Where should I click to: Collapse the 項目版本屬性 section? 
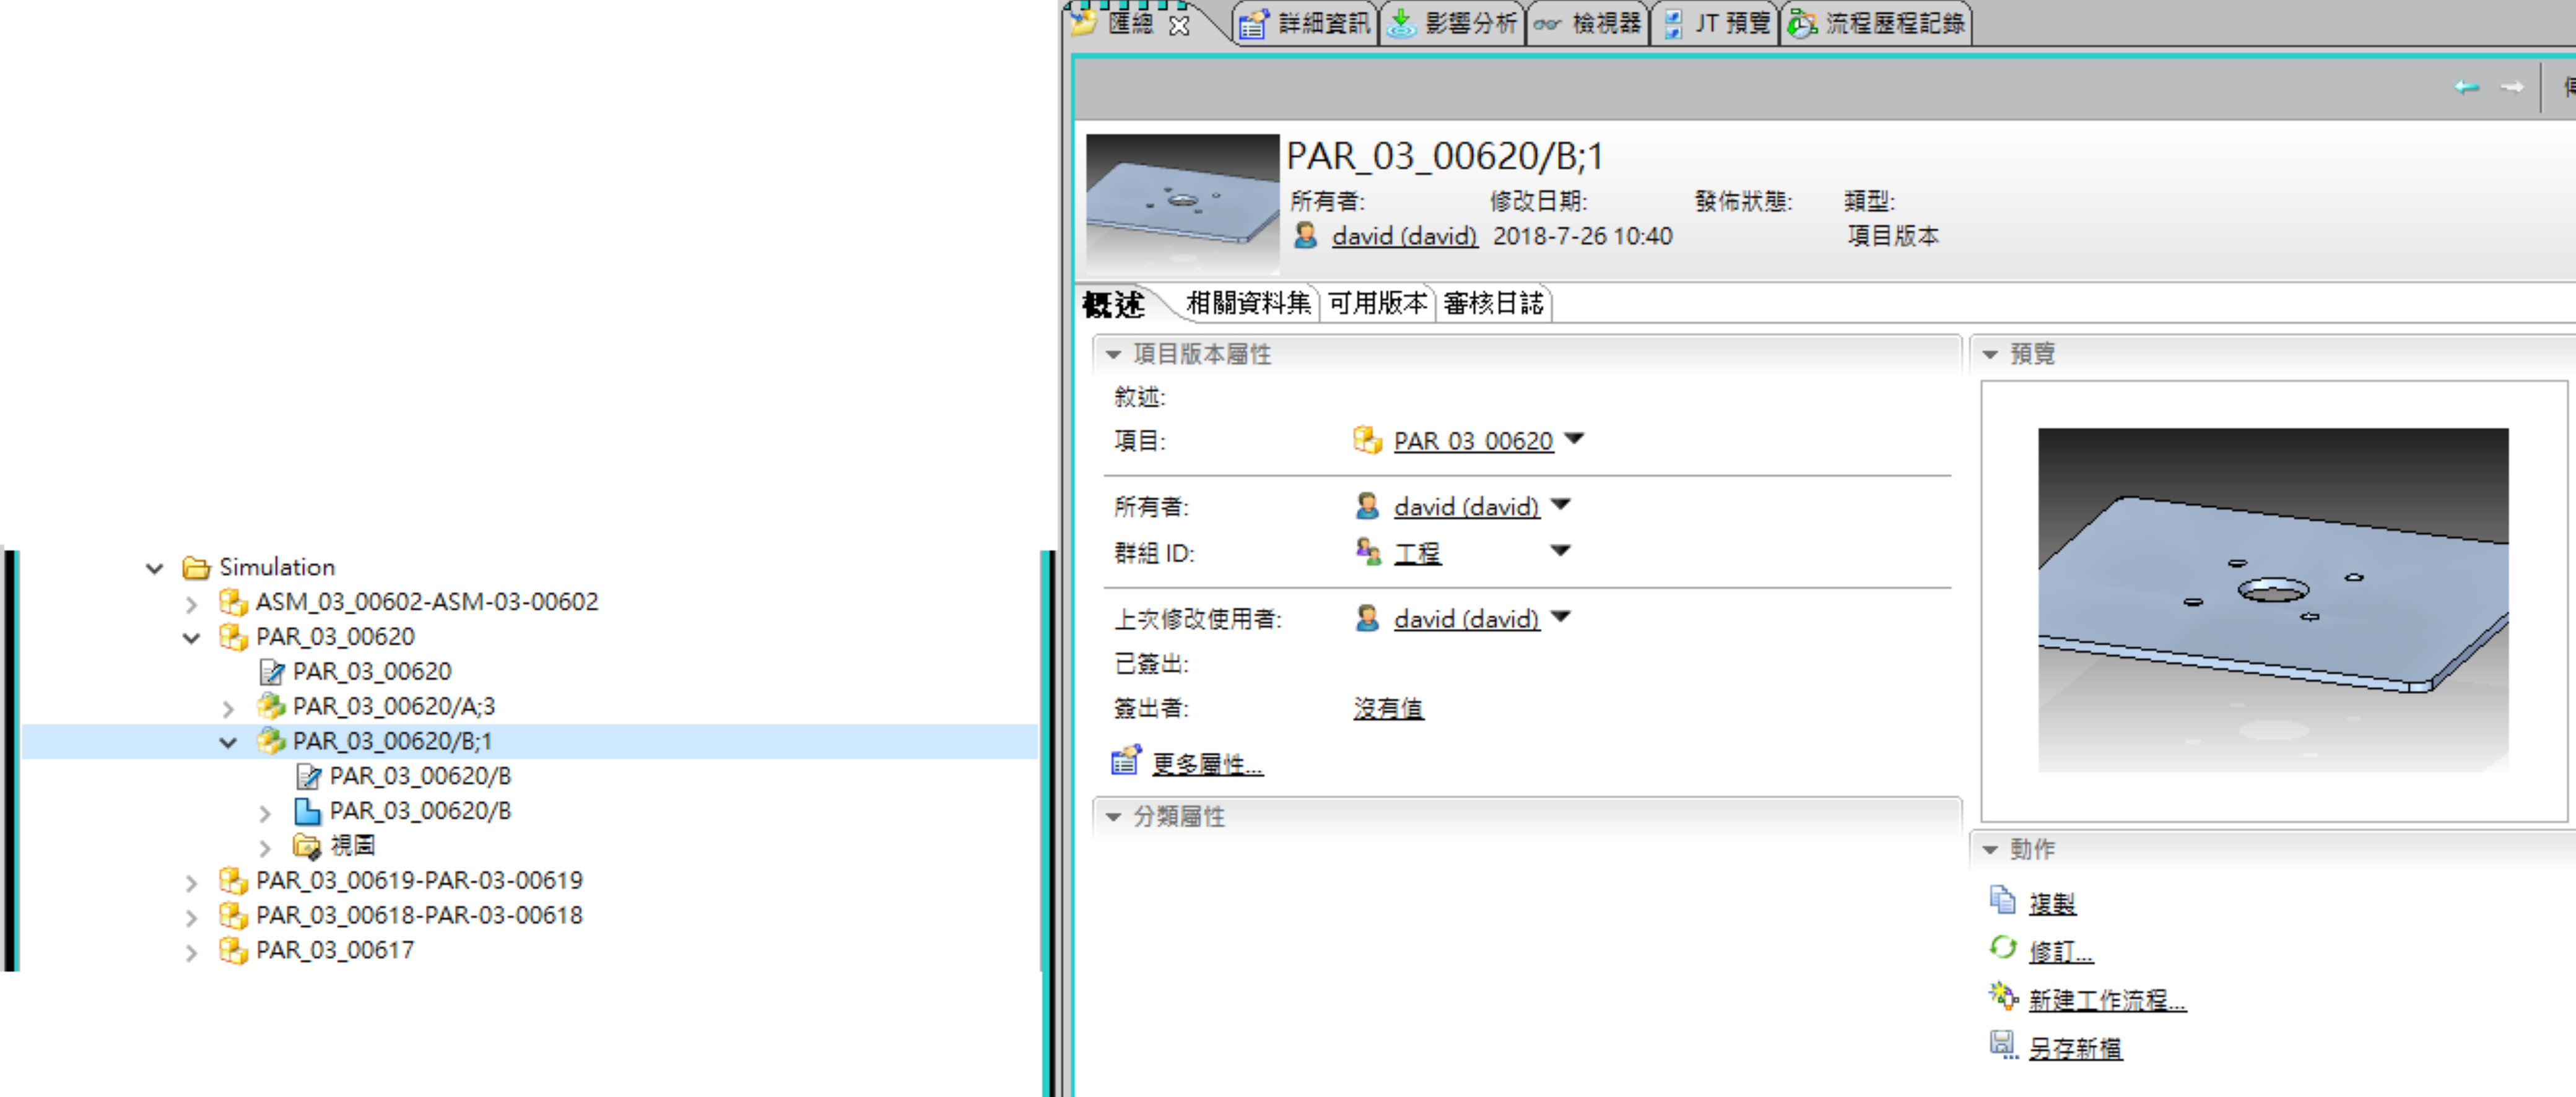1113,354
